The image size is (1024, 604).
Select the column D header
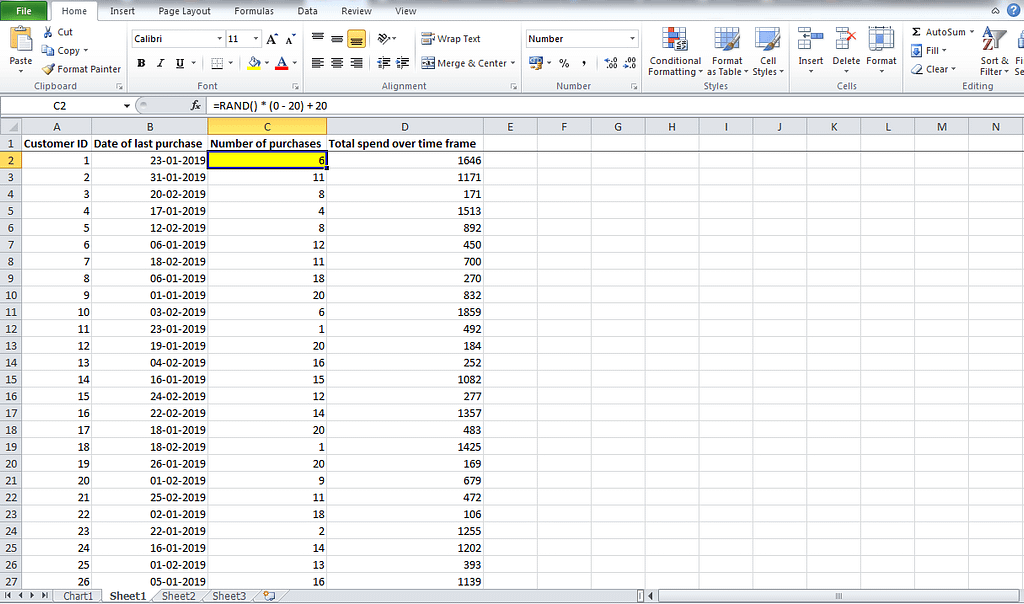405,126
